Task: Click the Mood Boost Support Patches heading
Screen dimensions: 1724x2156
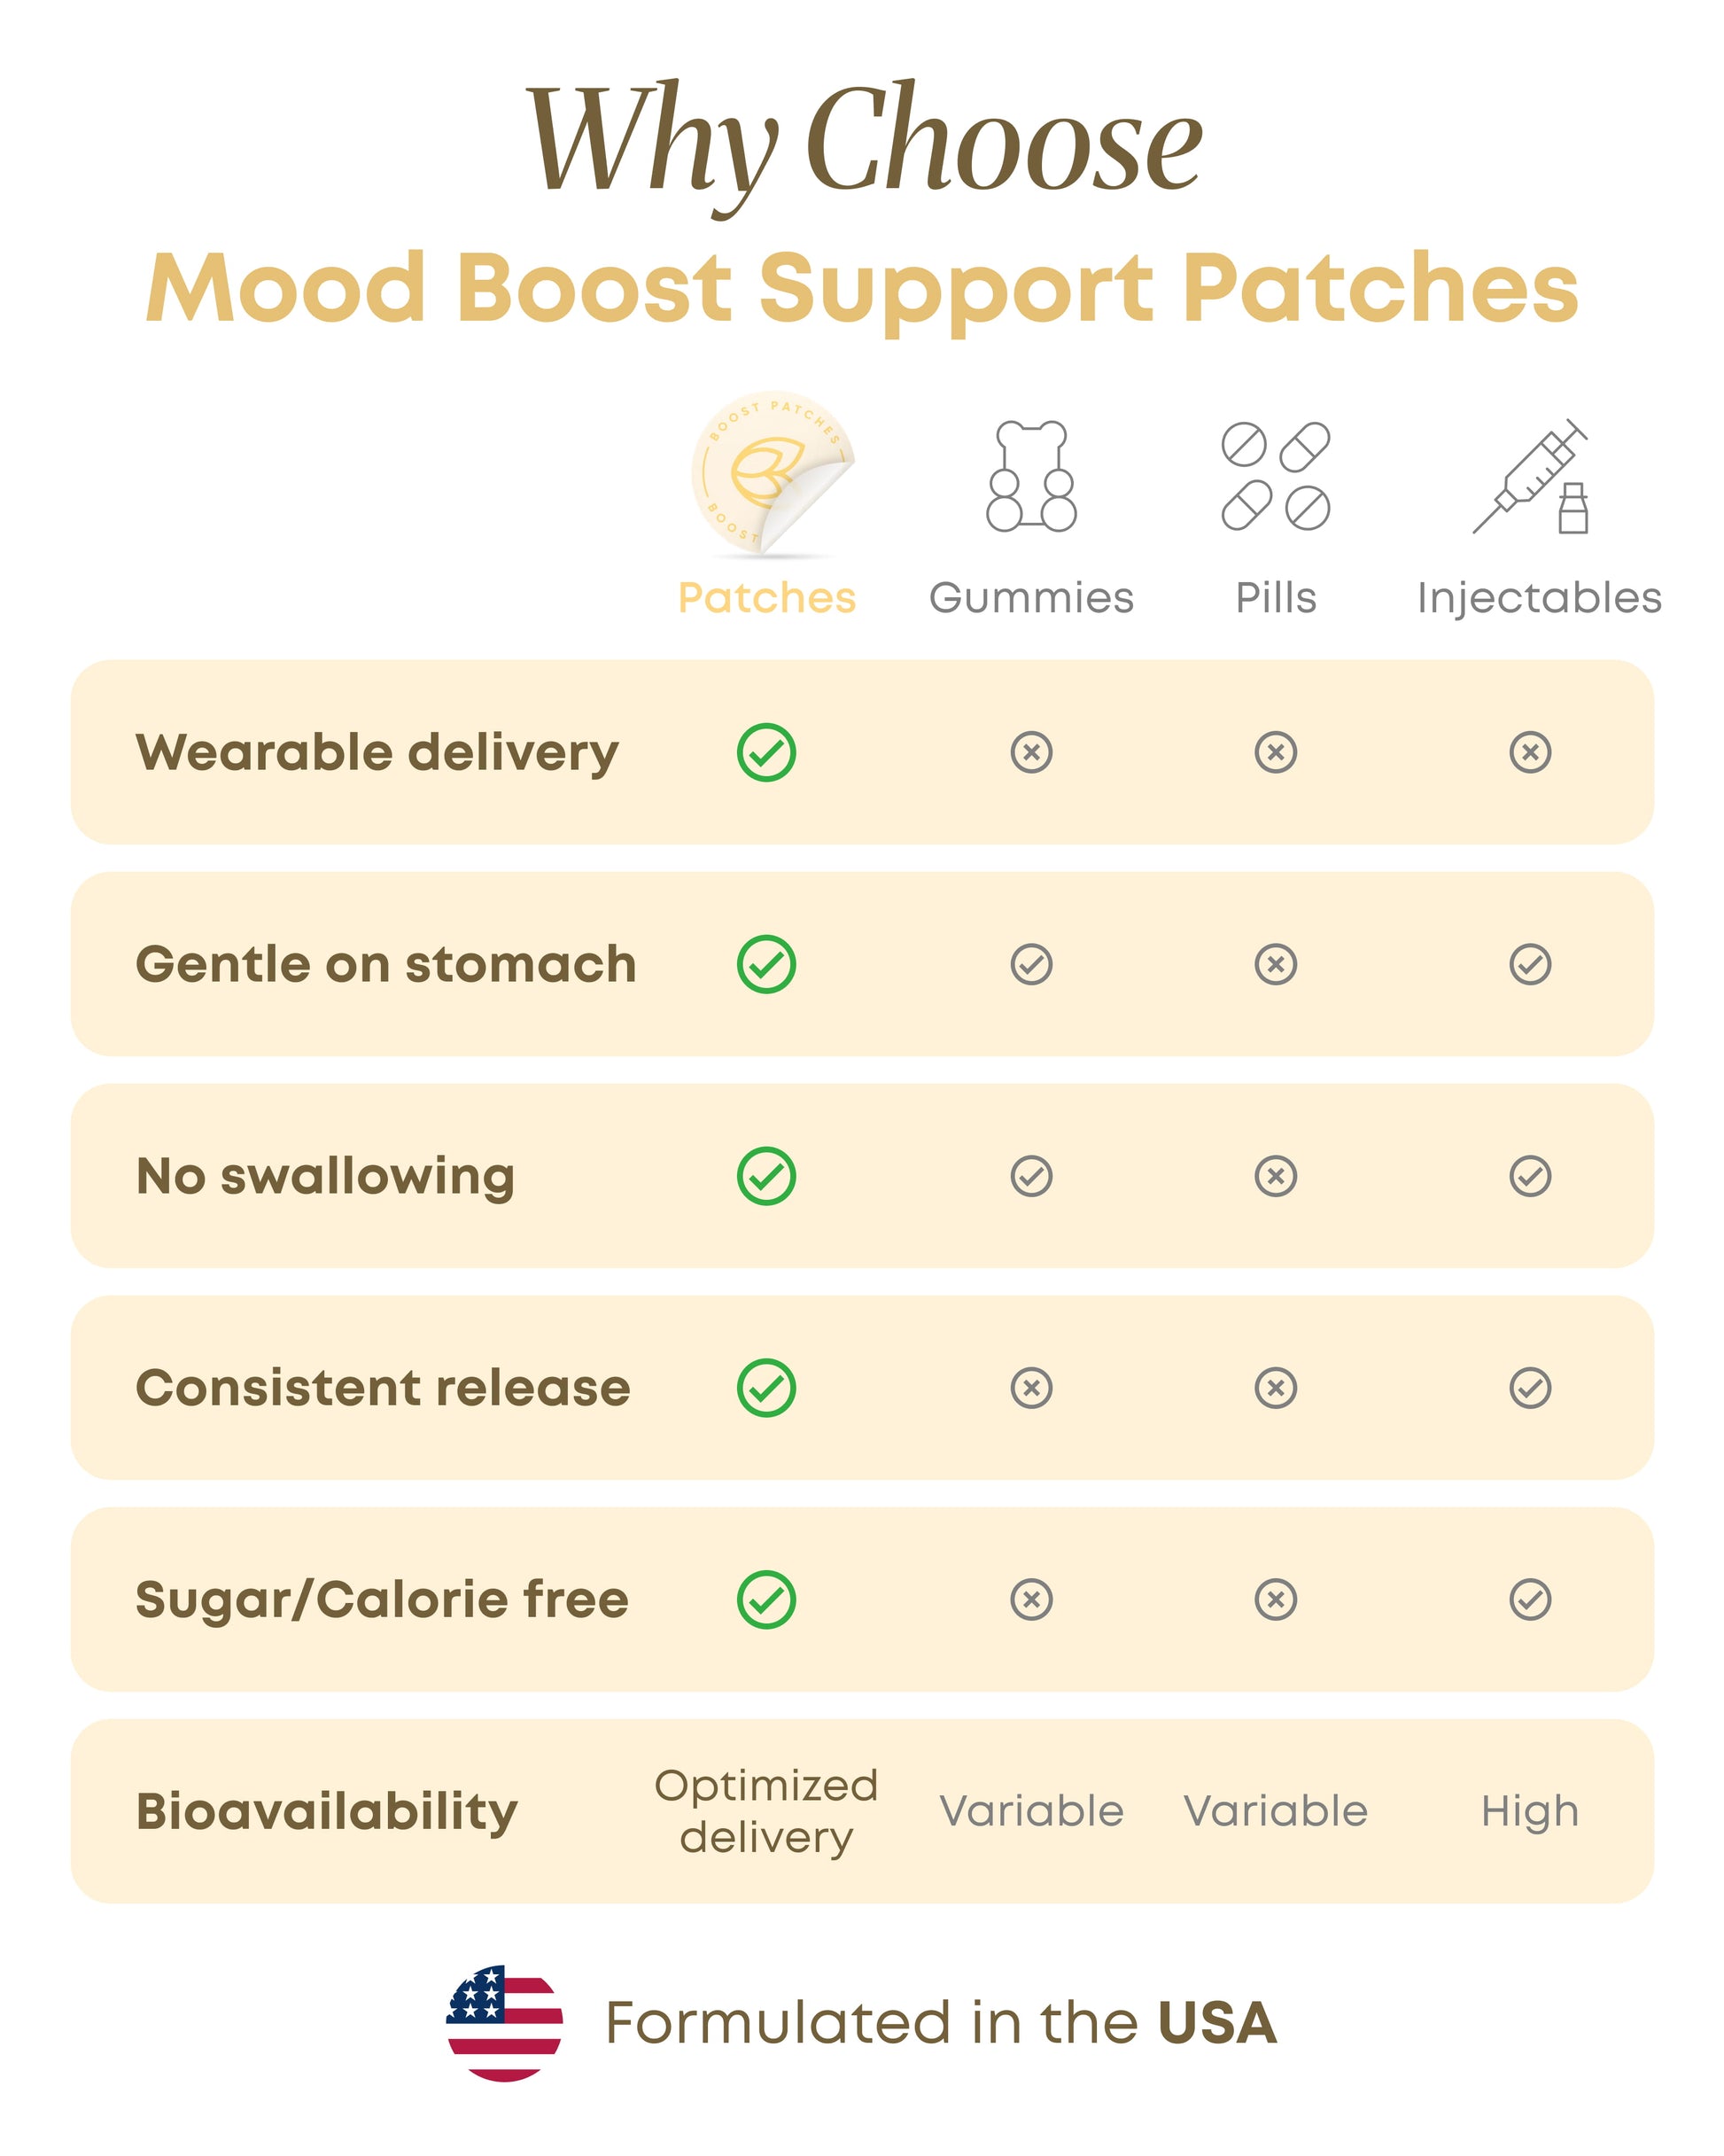Action: 862,288
